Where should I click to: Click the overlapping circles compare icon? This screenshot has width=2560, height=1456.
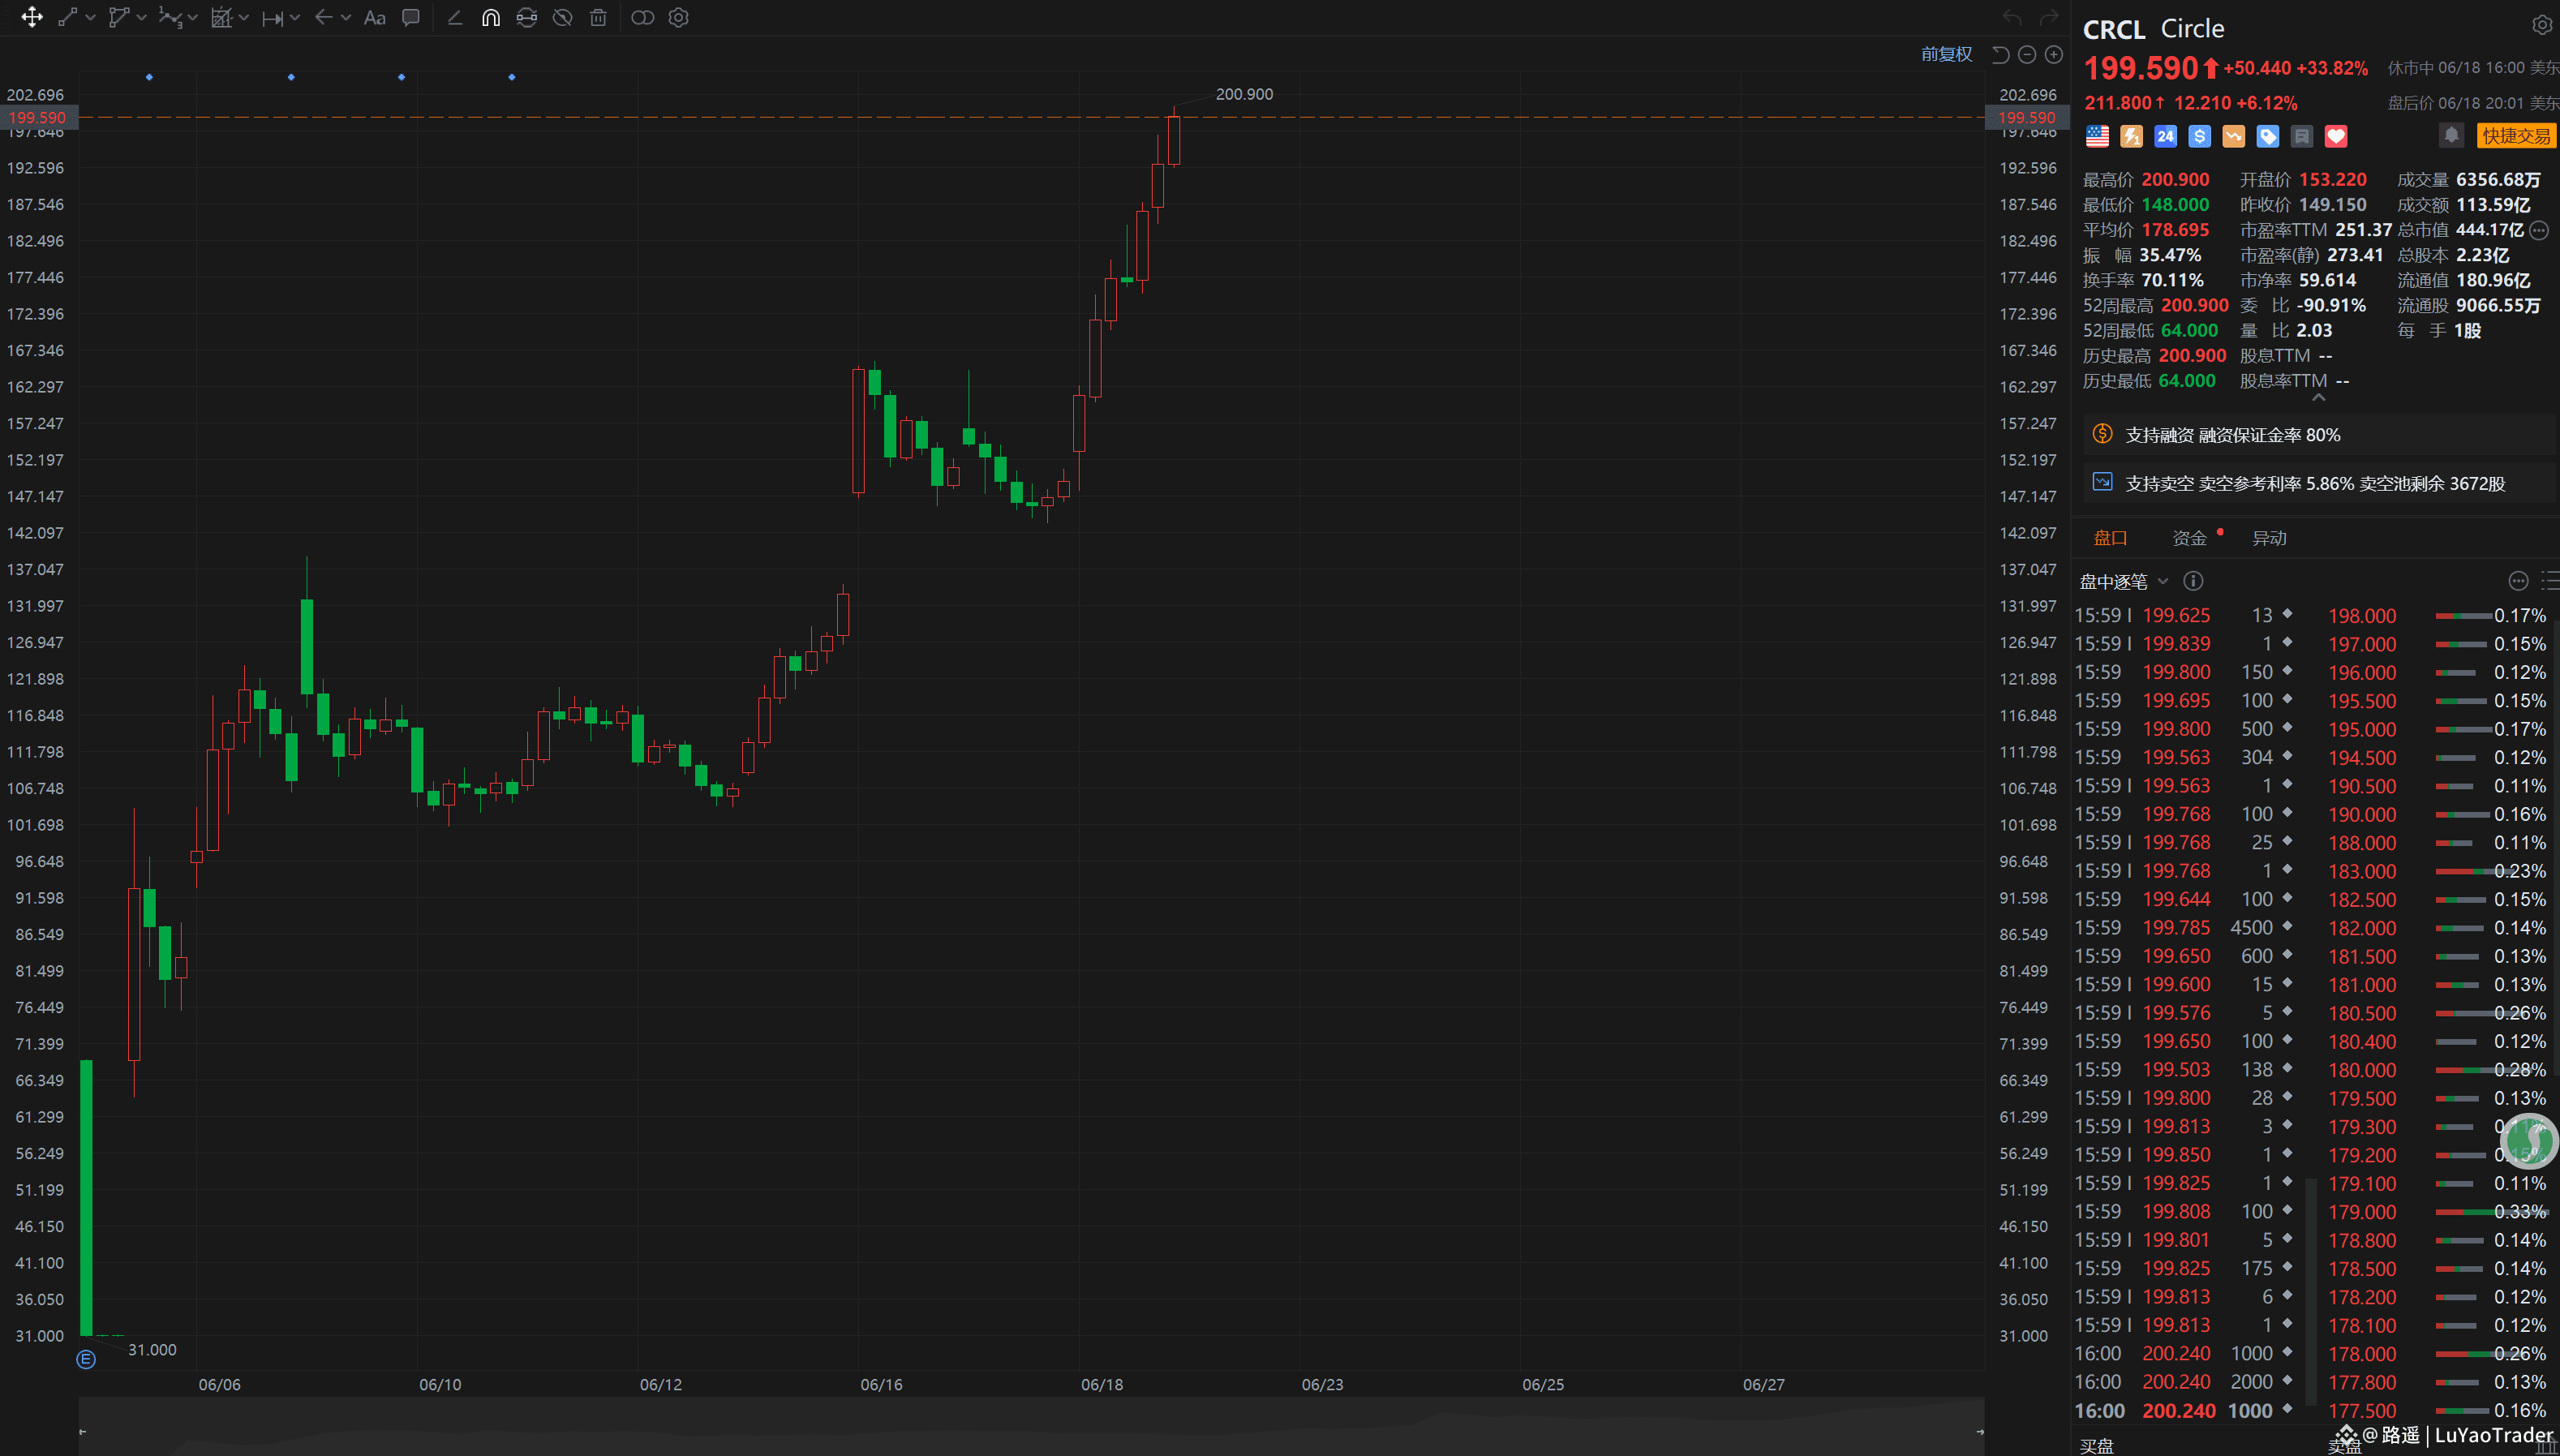[x=643, y=18]
